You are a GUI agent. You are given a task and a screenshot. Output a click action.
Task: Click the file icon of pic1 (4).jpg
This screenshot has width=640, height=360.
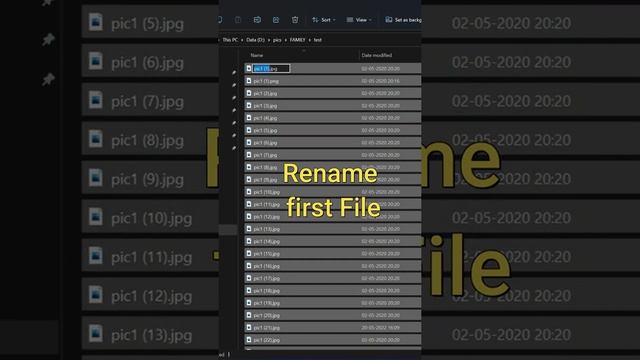point(249,118)
